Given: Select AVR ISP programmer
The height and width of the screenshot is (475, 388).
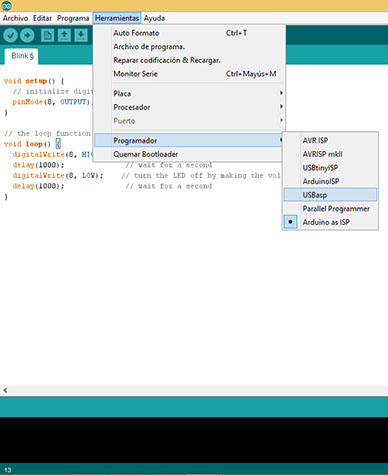Looking at the screenshot, I should pos(330,140).
